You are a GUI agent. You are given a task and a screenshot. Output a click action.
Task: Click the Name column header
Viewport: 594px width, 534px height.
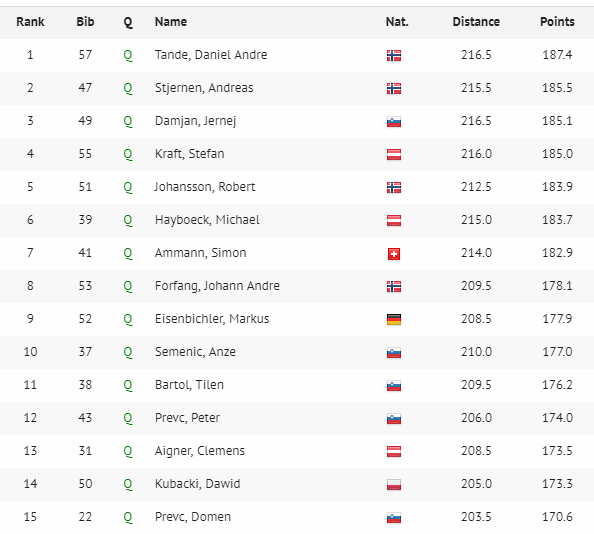tap(171, 22)
